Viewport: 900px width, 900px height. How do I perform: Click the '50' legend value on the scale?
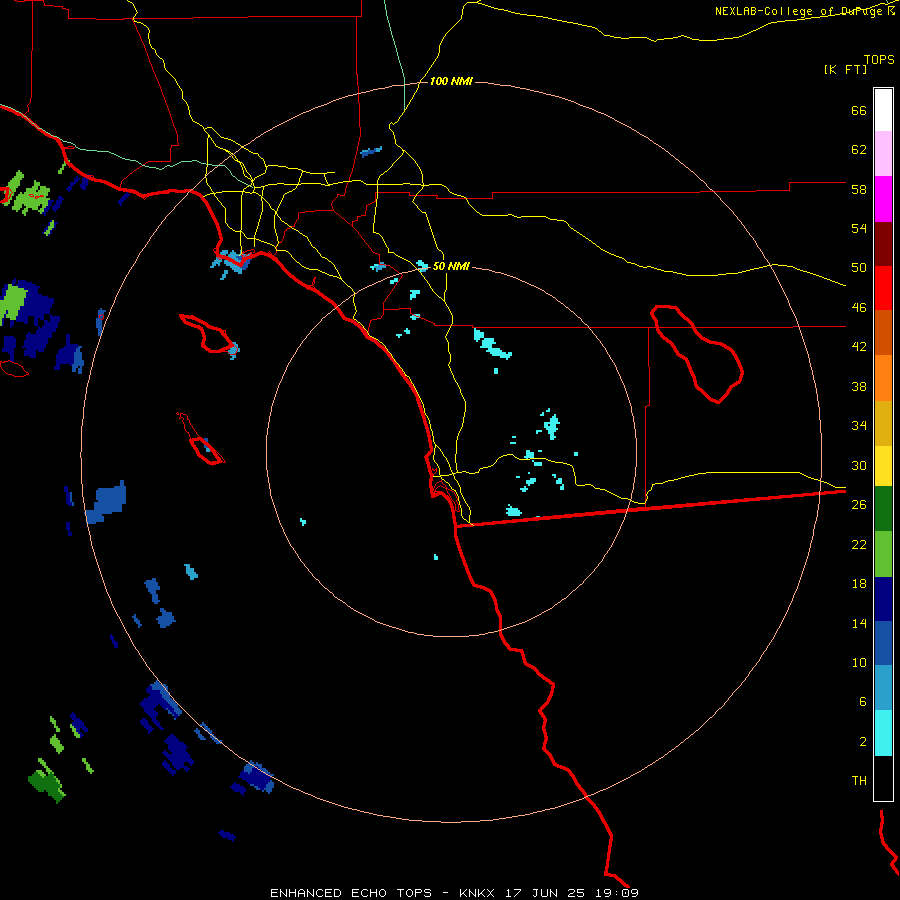pyautogui.click(x=859, y=268)
